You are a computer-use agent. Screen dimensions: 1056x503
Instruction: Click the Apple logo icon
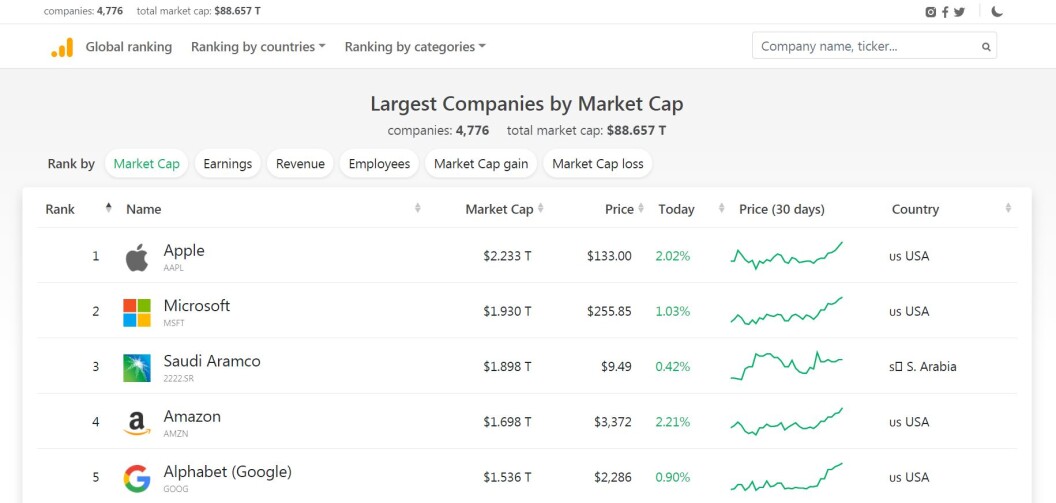[x=137, y=258]
